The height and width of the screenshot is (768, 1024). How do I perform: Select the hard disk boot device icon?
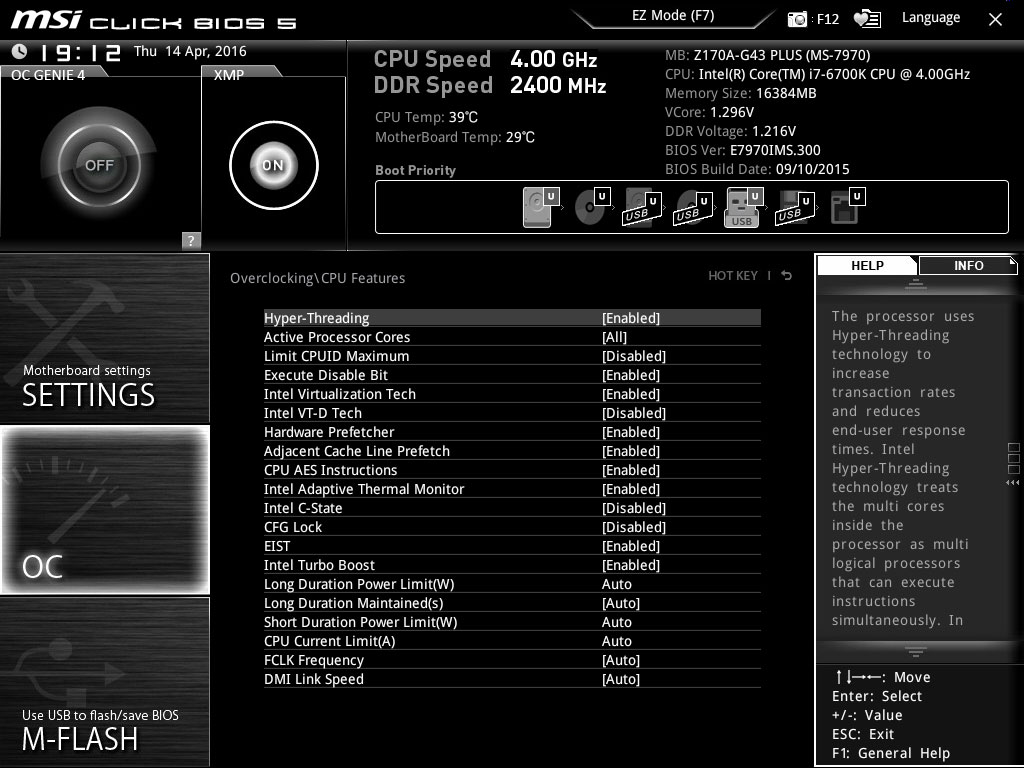point(541,206)
